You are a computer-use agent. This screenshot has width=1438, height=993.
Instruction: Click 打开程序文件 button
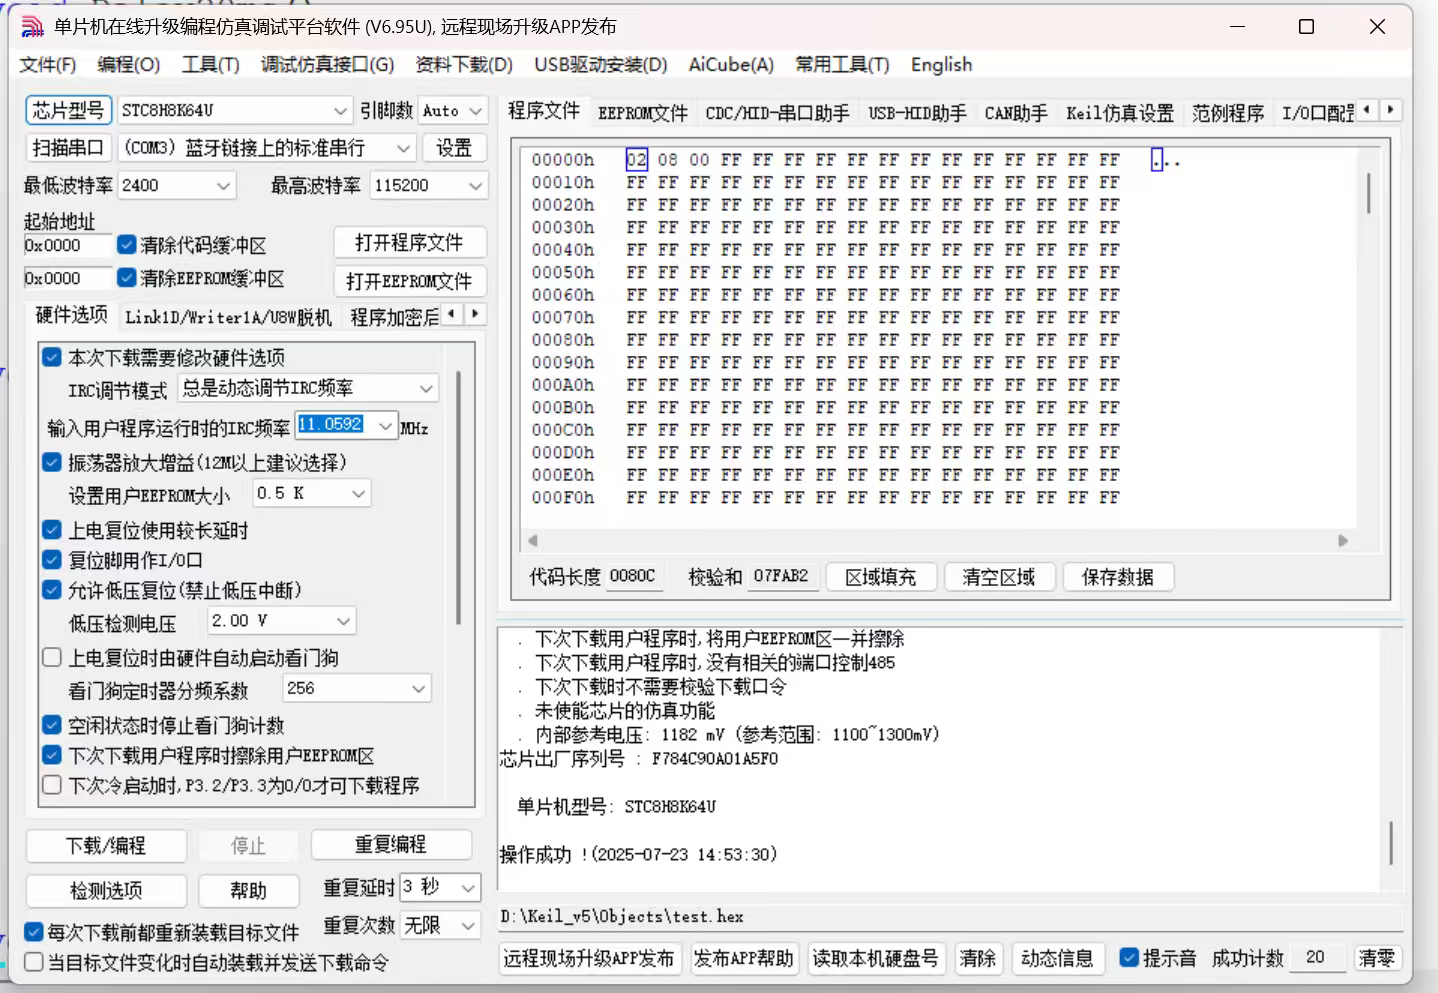(409, 243)
